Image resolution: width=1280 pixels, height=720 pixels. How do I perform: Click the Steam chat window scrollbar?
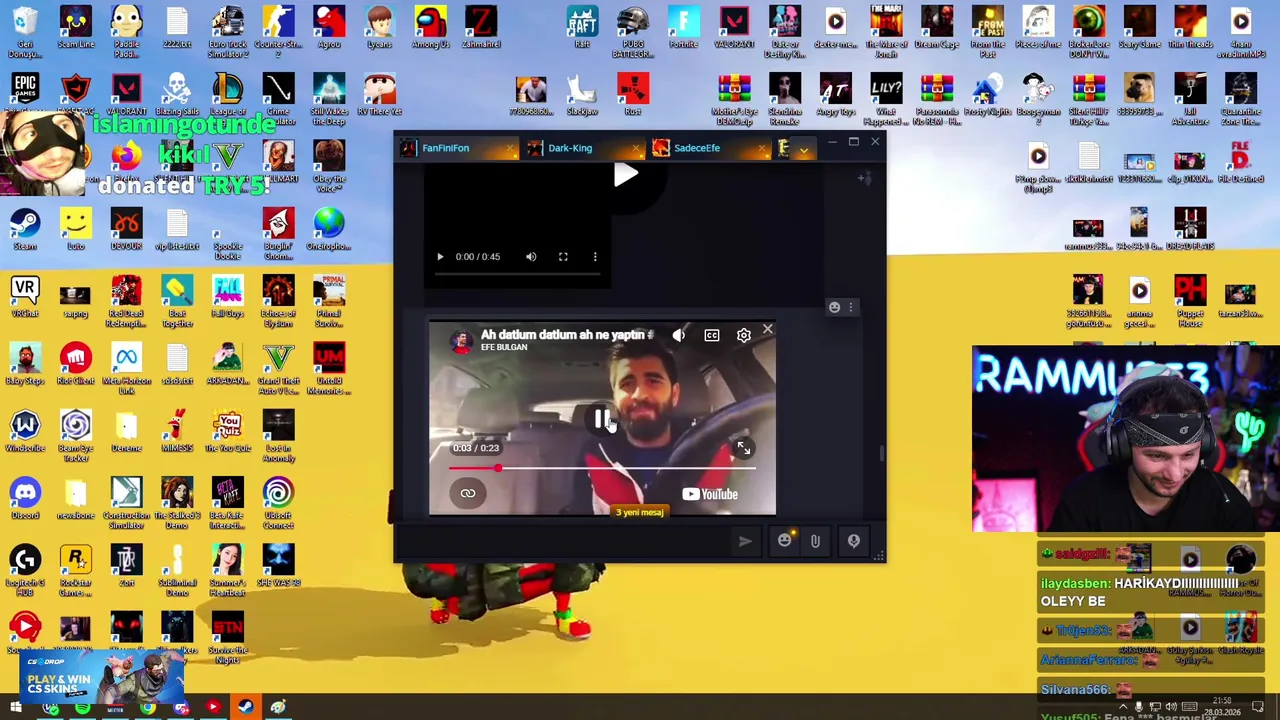(x=881, y=453)
